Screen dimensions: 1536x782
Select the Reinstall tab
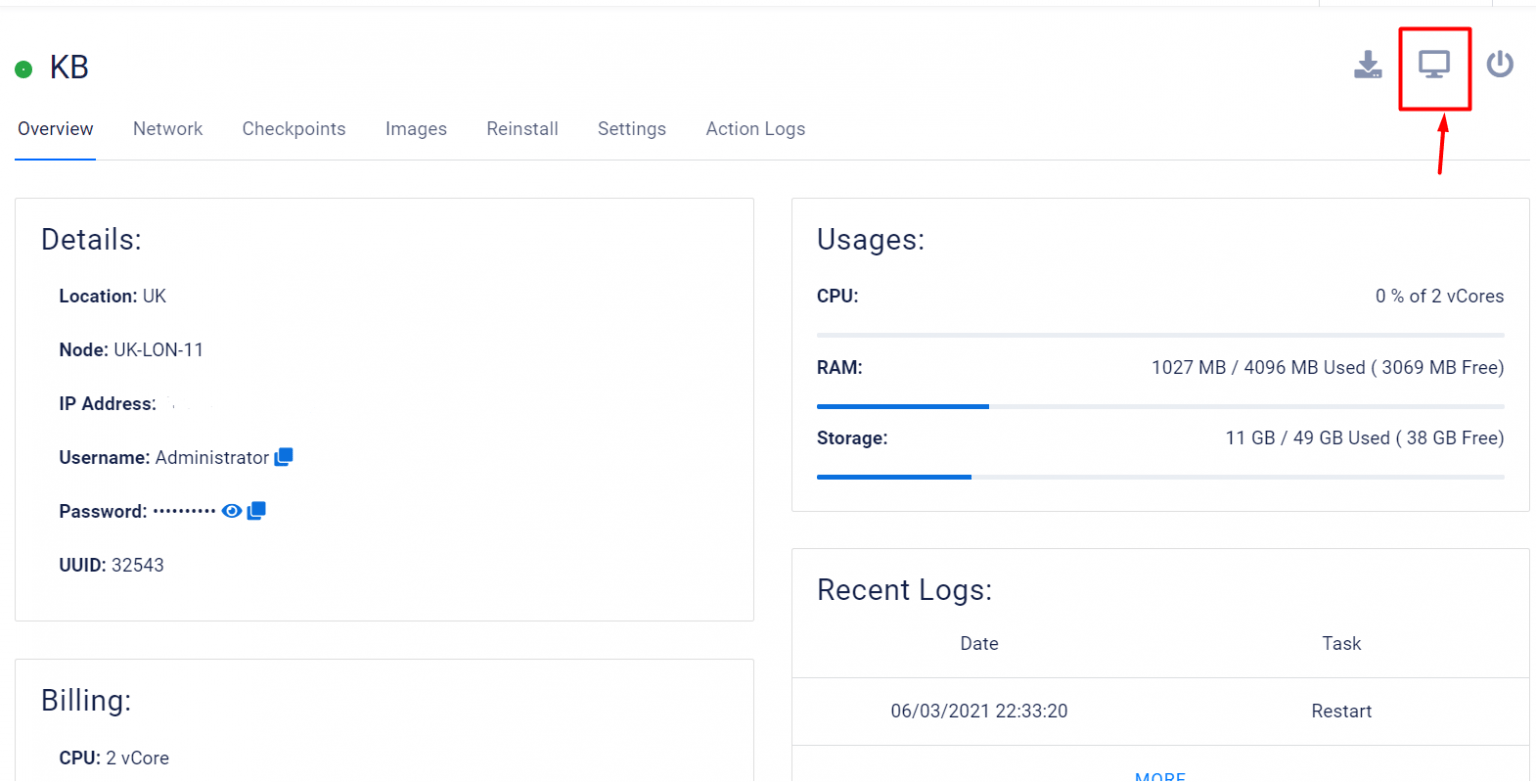coord(522,129)
